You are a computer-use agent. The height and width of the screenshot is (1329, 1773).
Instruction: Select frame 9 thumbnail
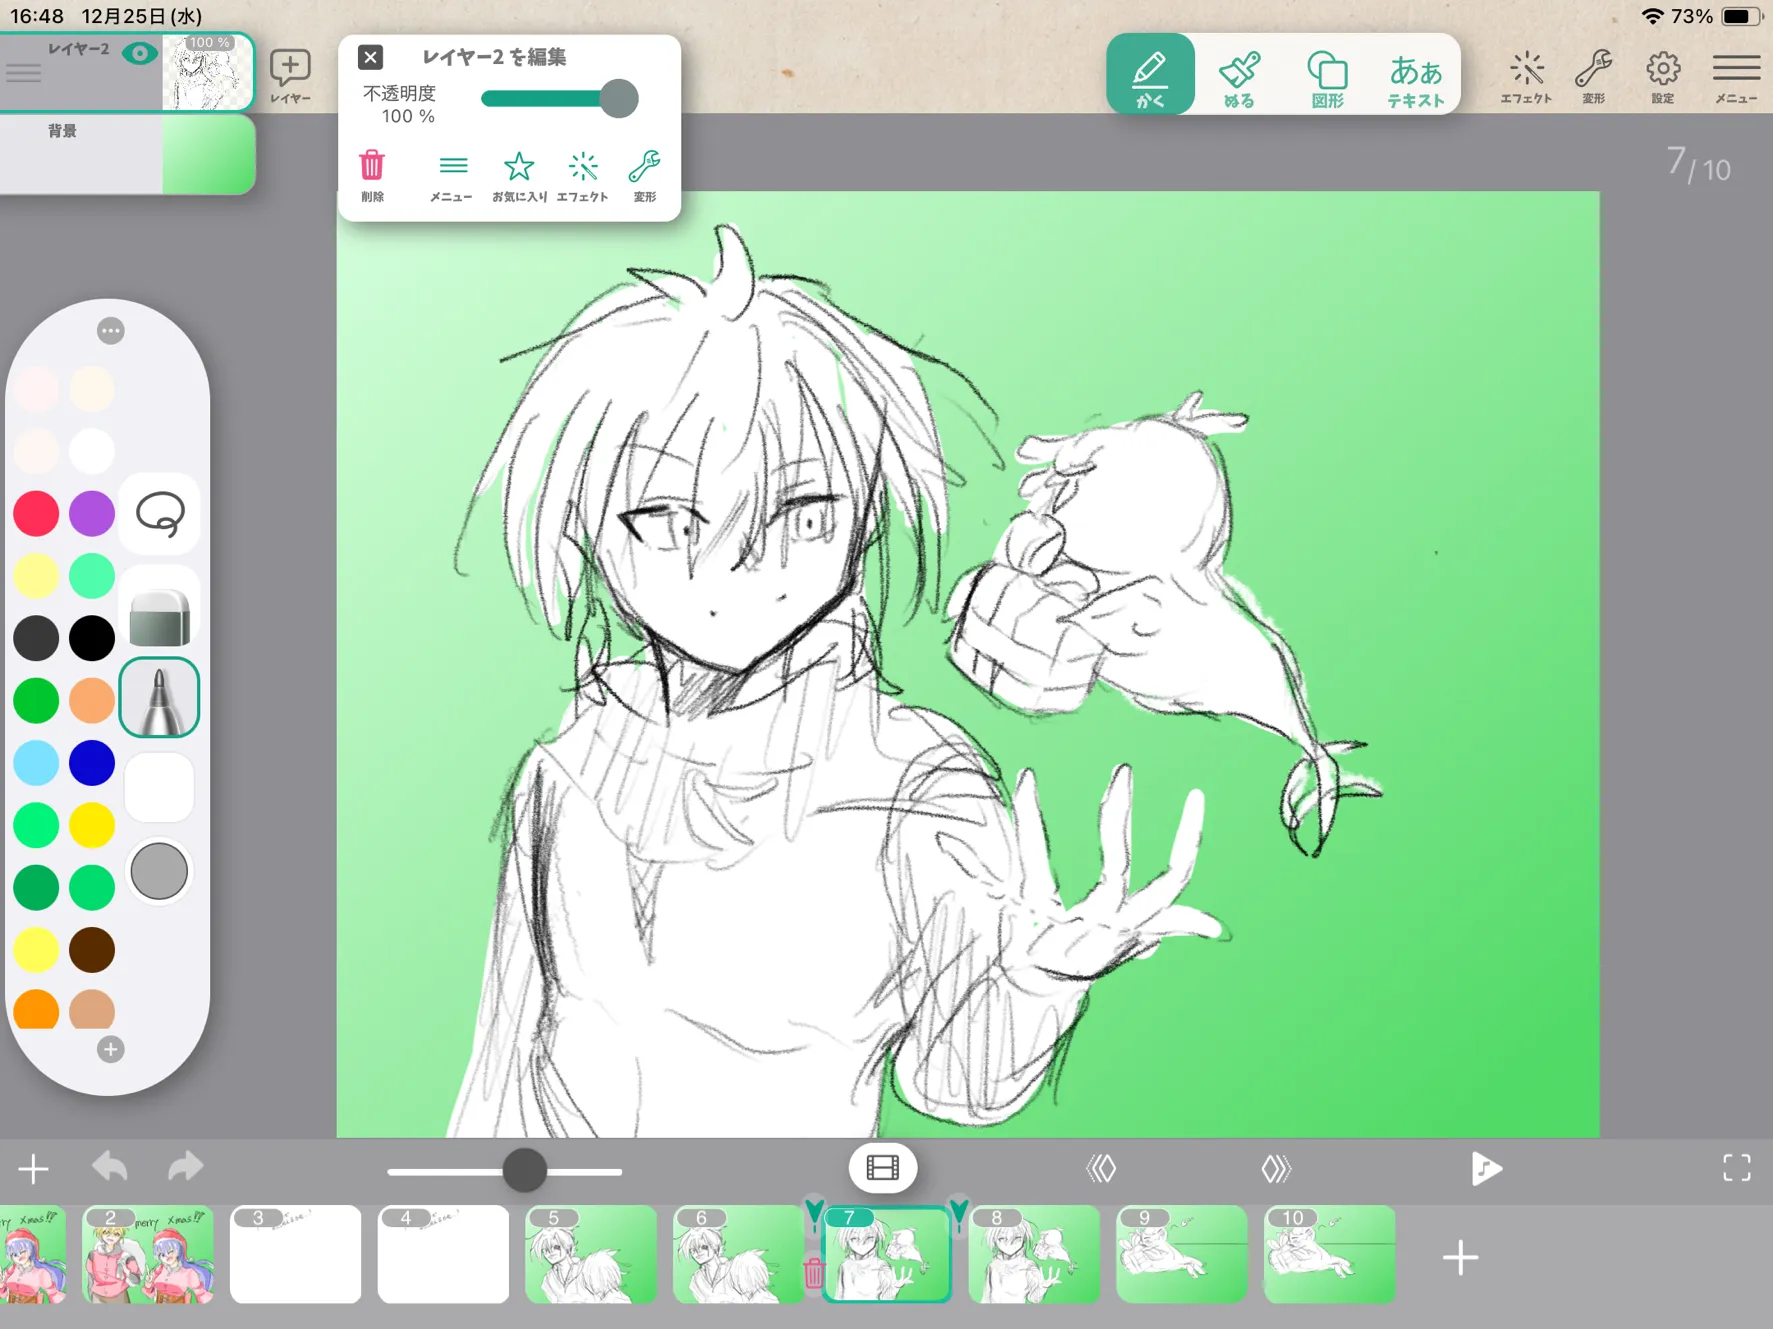[x=1182, y=1255]
